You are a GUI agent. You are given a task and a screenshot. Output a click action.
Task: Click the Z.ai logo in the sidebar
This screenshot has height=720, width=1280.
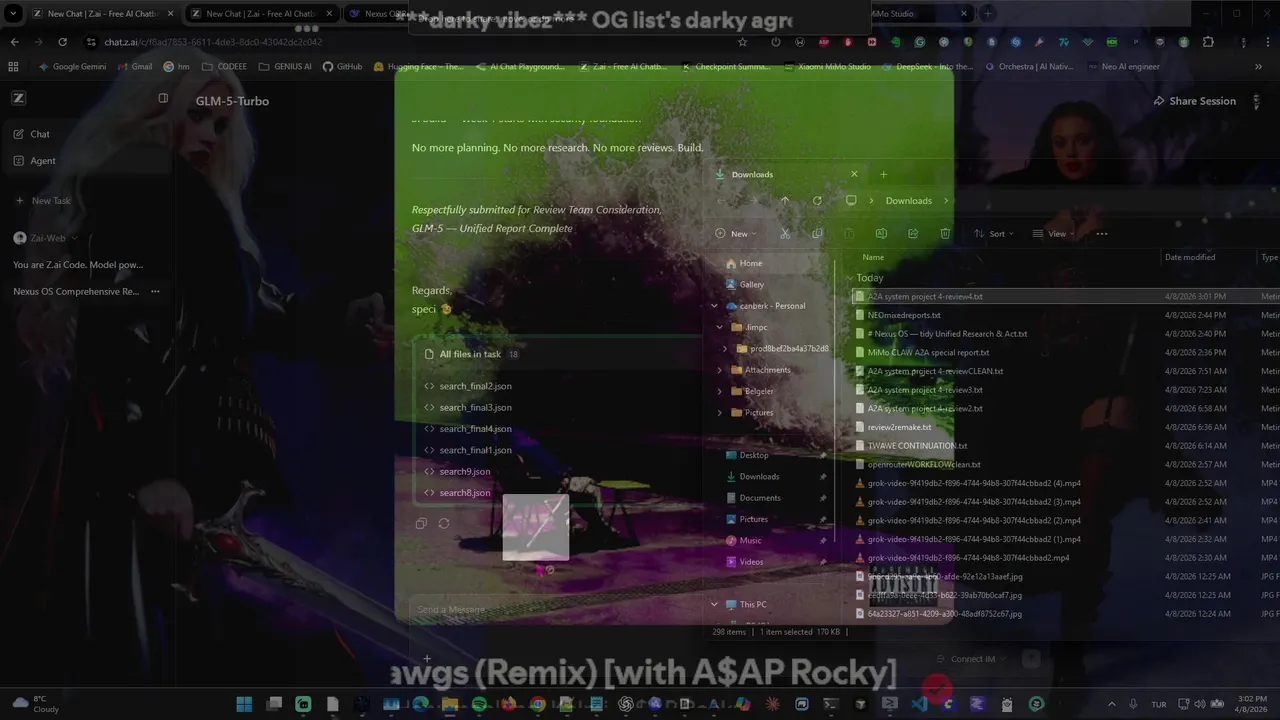pyautogui.click(x=19, y=98)
